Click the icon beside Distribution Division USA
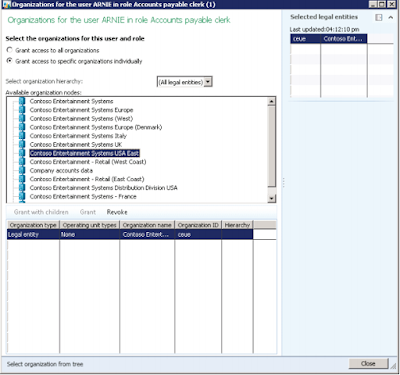The height and width of the screenshot is (375, 400). pos(22,188)
